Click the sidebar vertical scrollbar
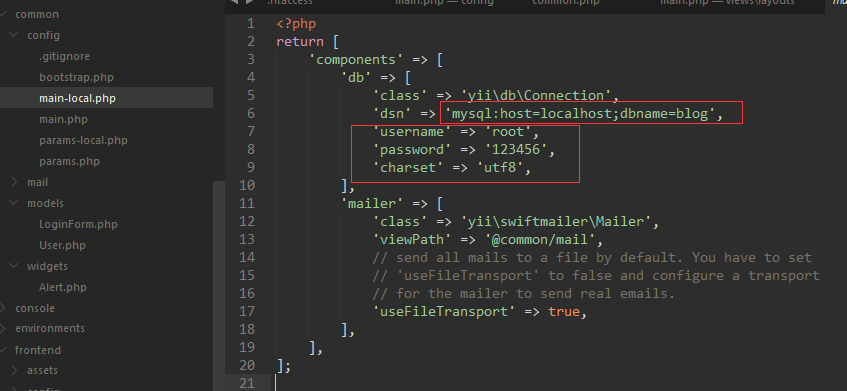847x391 pixels. coord(219,286)
